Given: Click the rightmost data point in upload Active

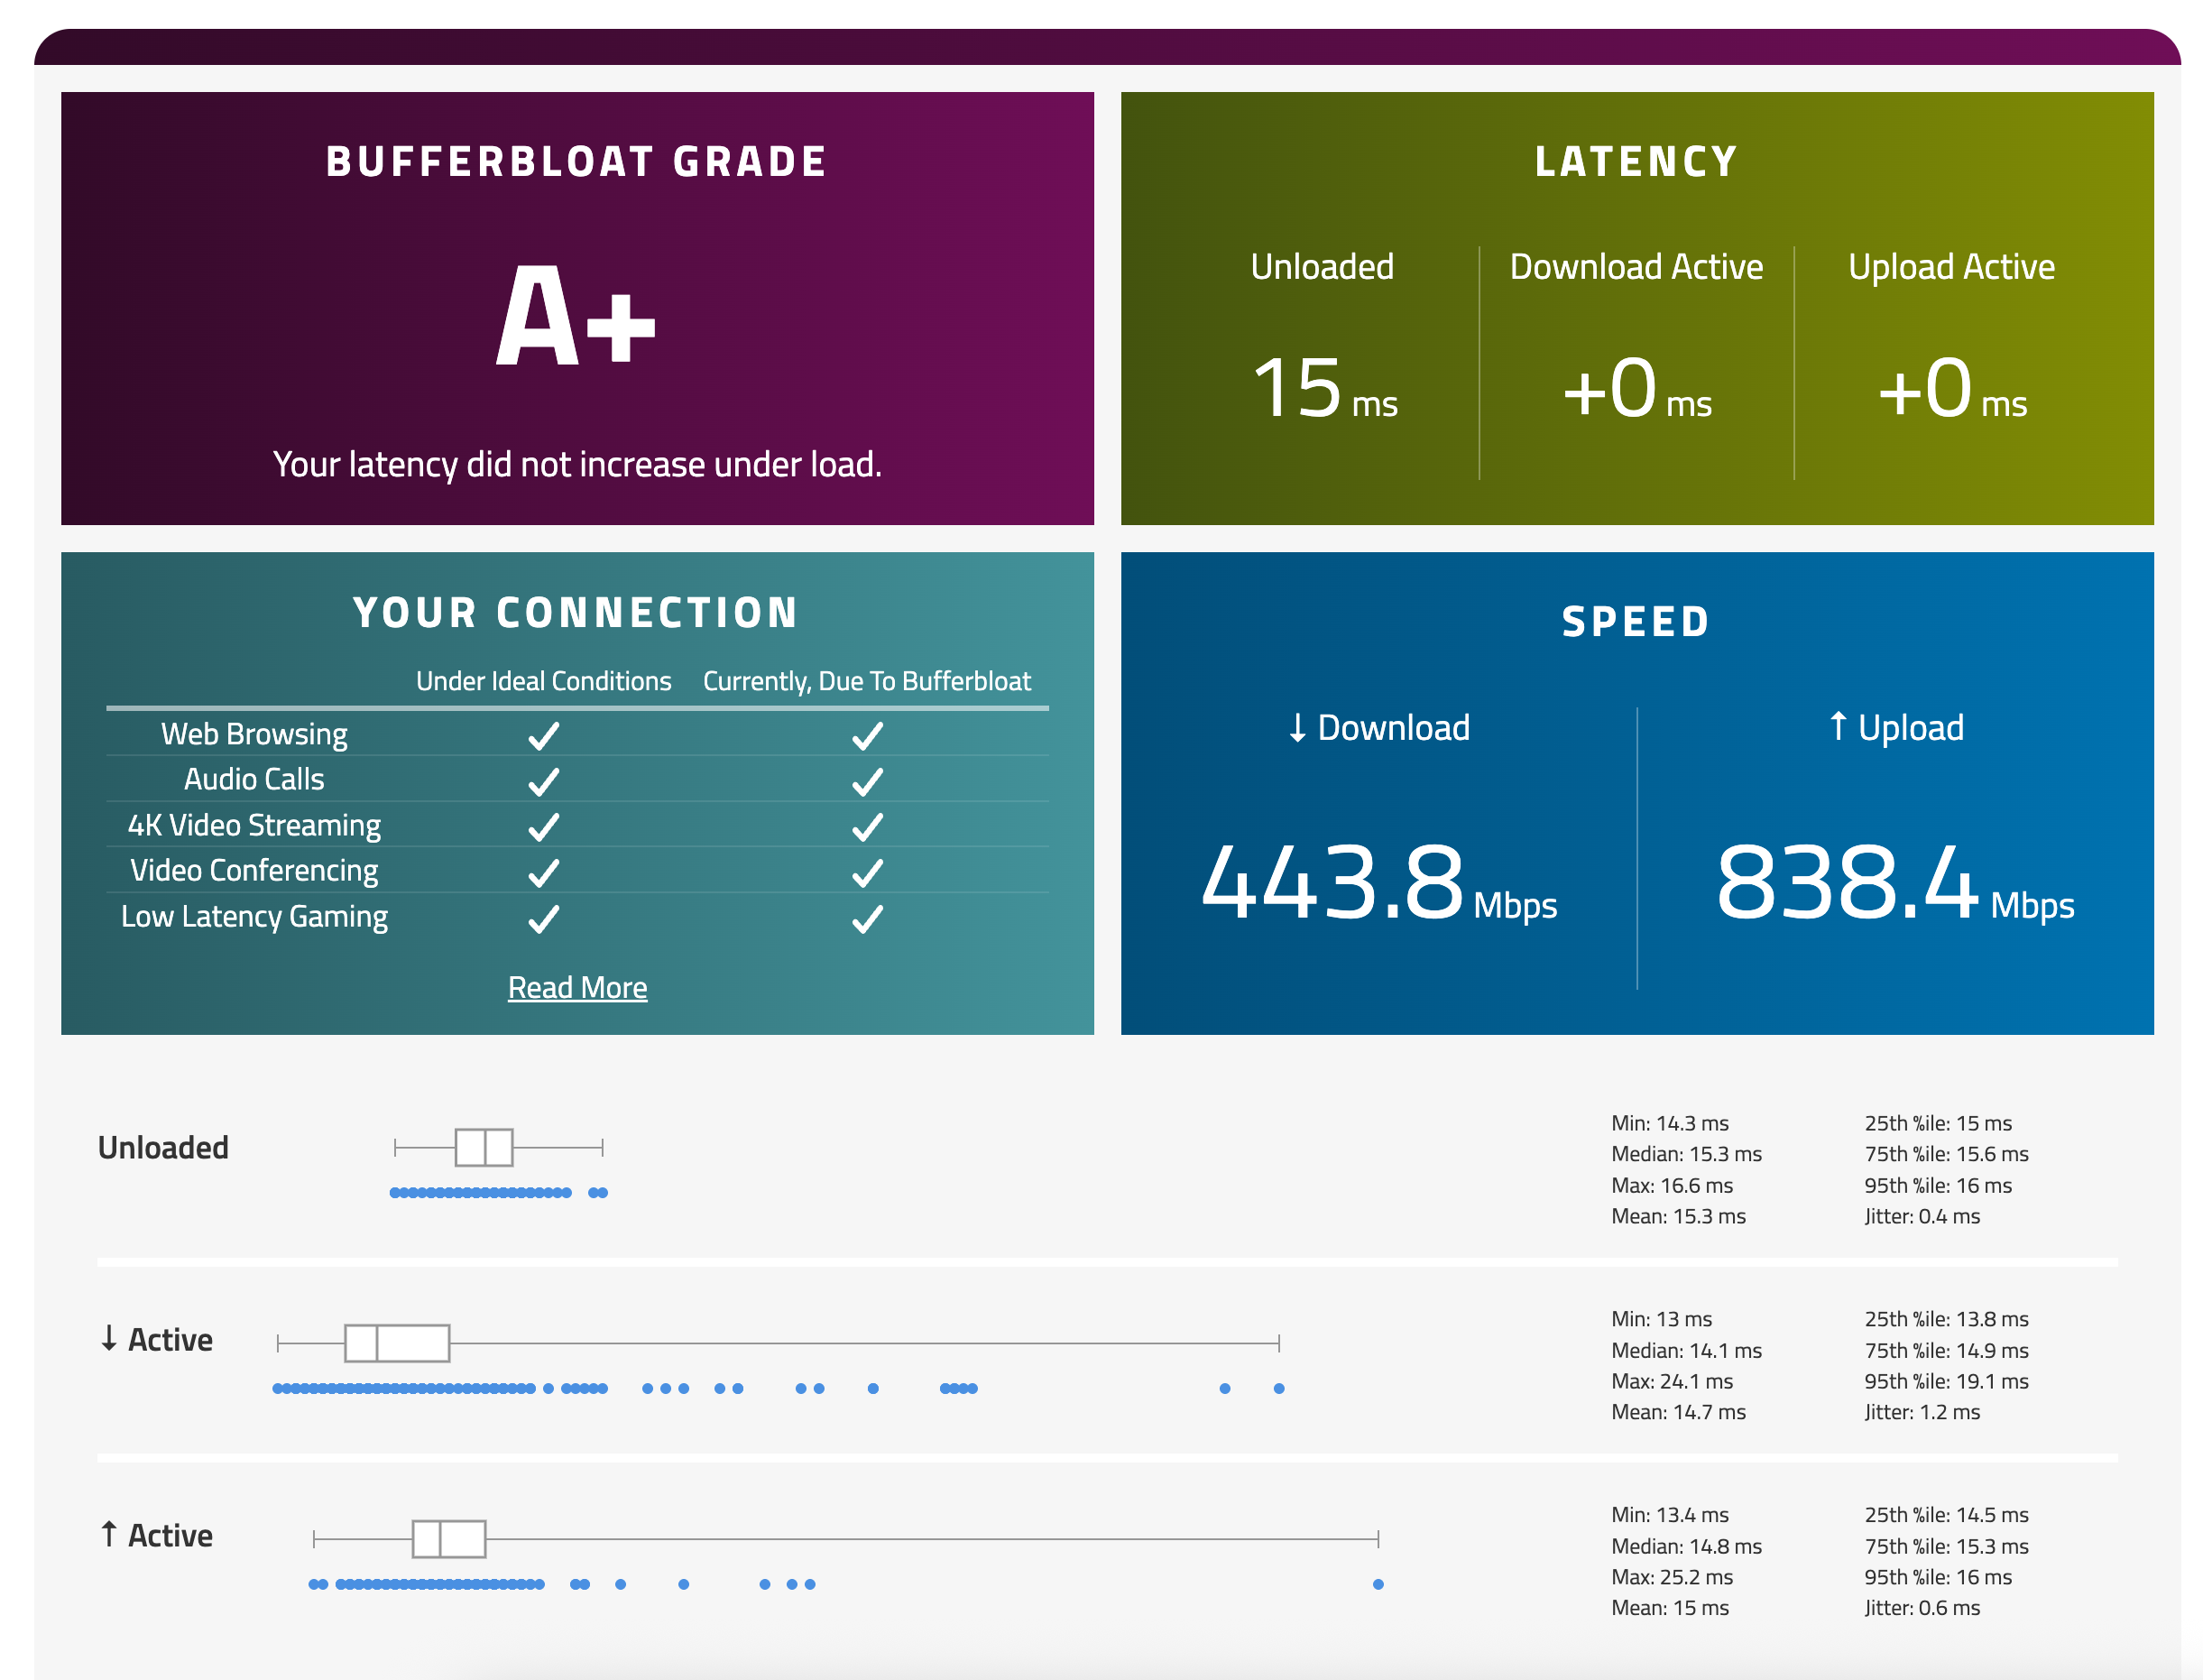Looking at the screenshot, I should click(x=1378, y=1585).
